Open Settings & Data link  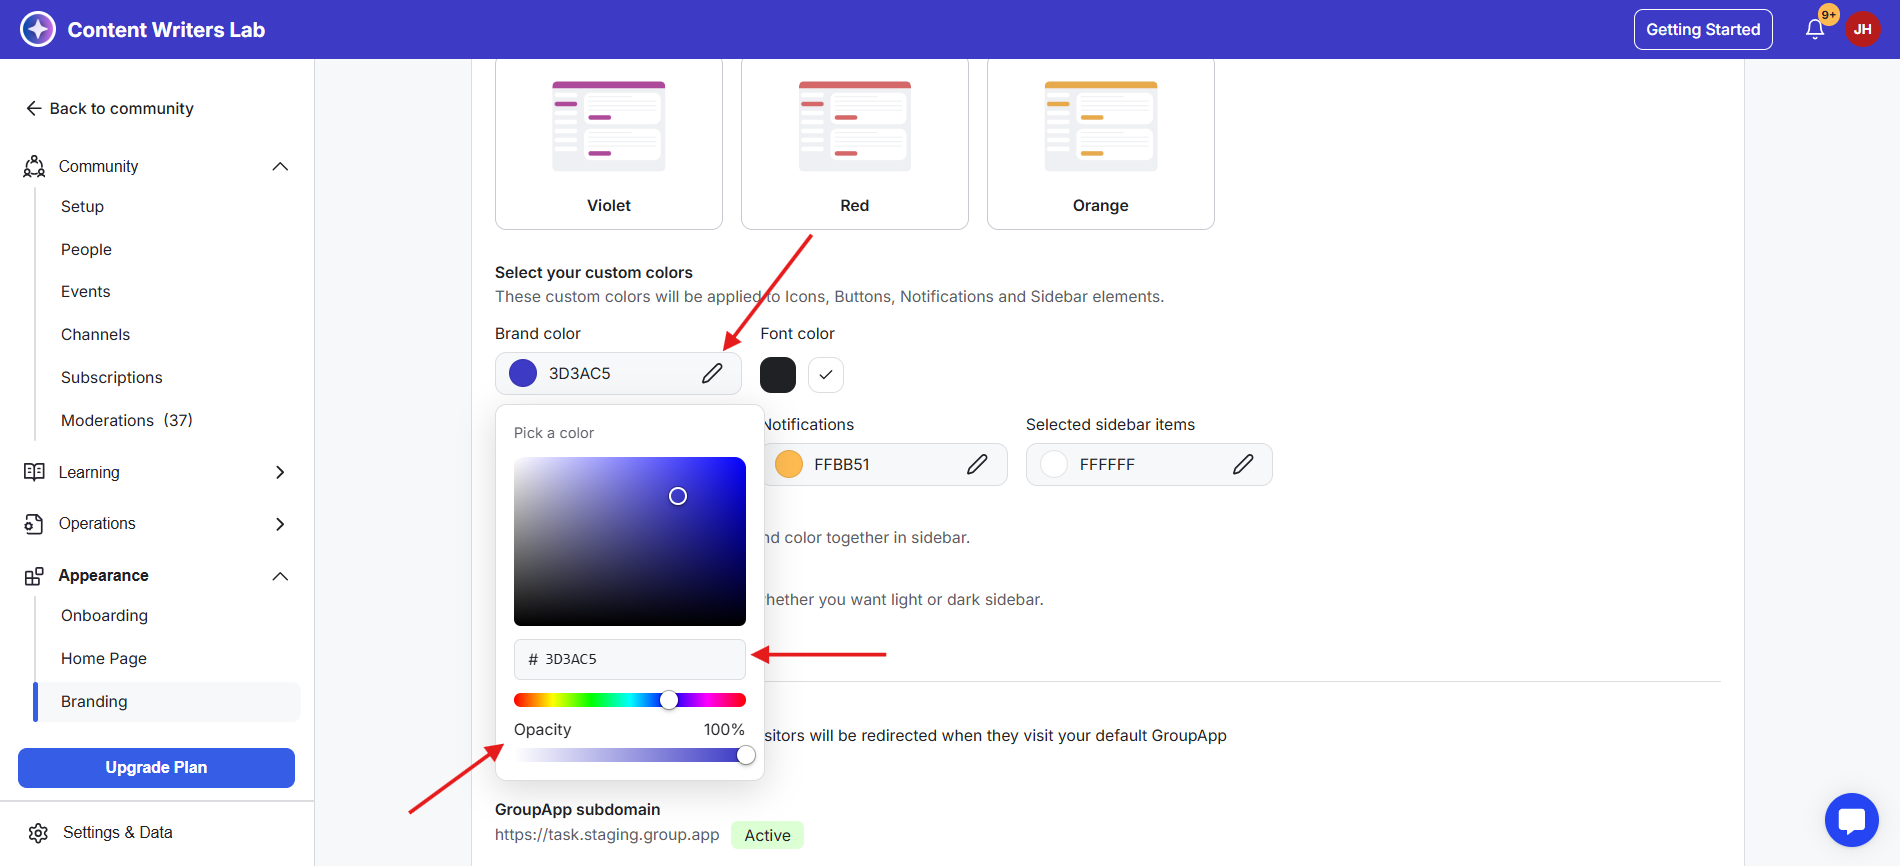pyautogui.click(x=118, y=833)
